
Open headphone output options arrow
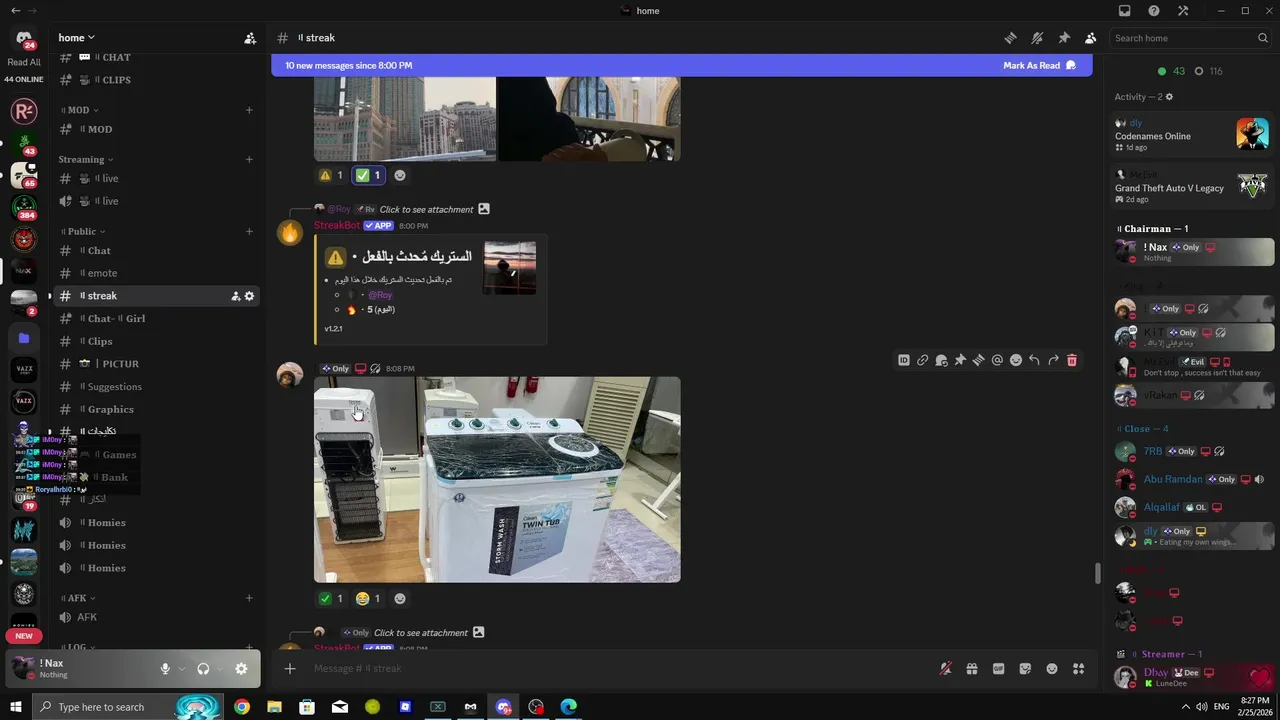click(x=219, y=669)
